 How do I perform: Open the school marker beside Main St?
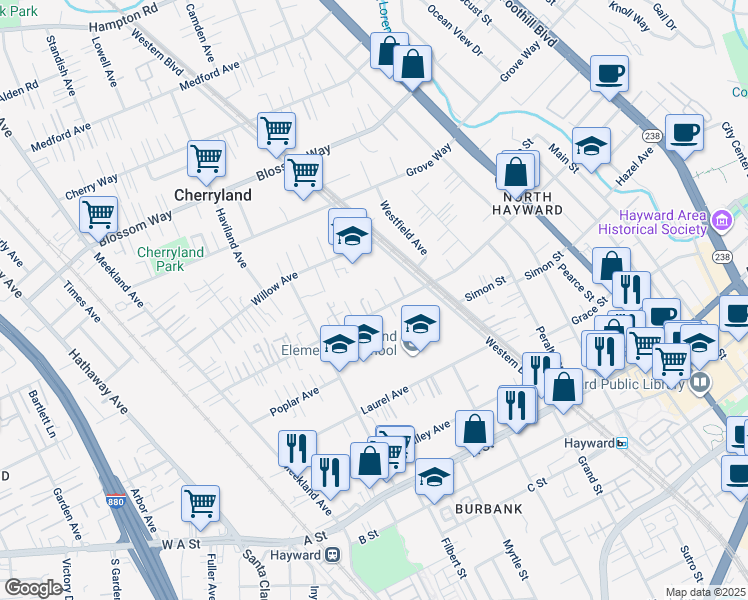tap(591, 145)
